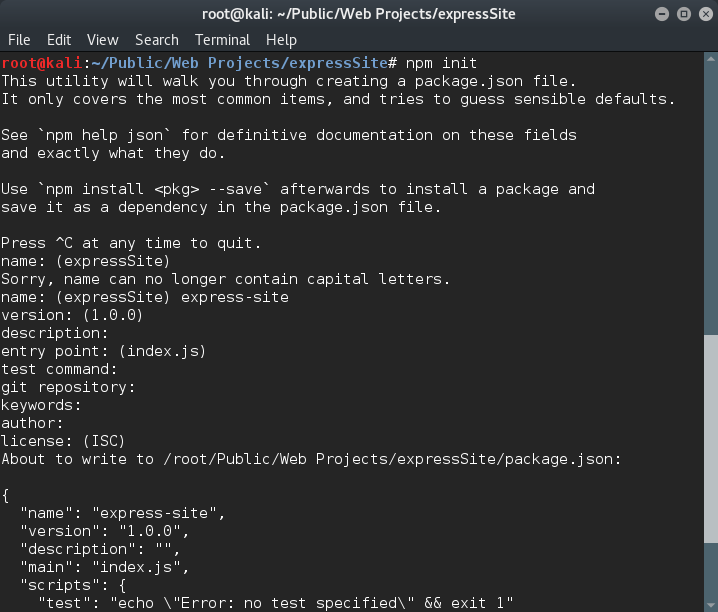
Task: Open the File menu
Action: click(x=19, y=40)
